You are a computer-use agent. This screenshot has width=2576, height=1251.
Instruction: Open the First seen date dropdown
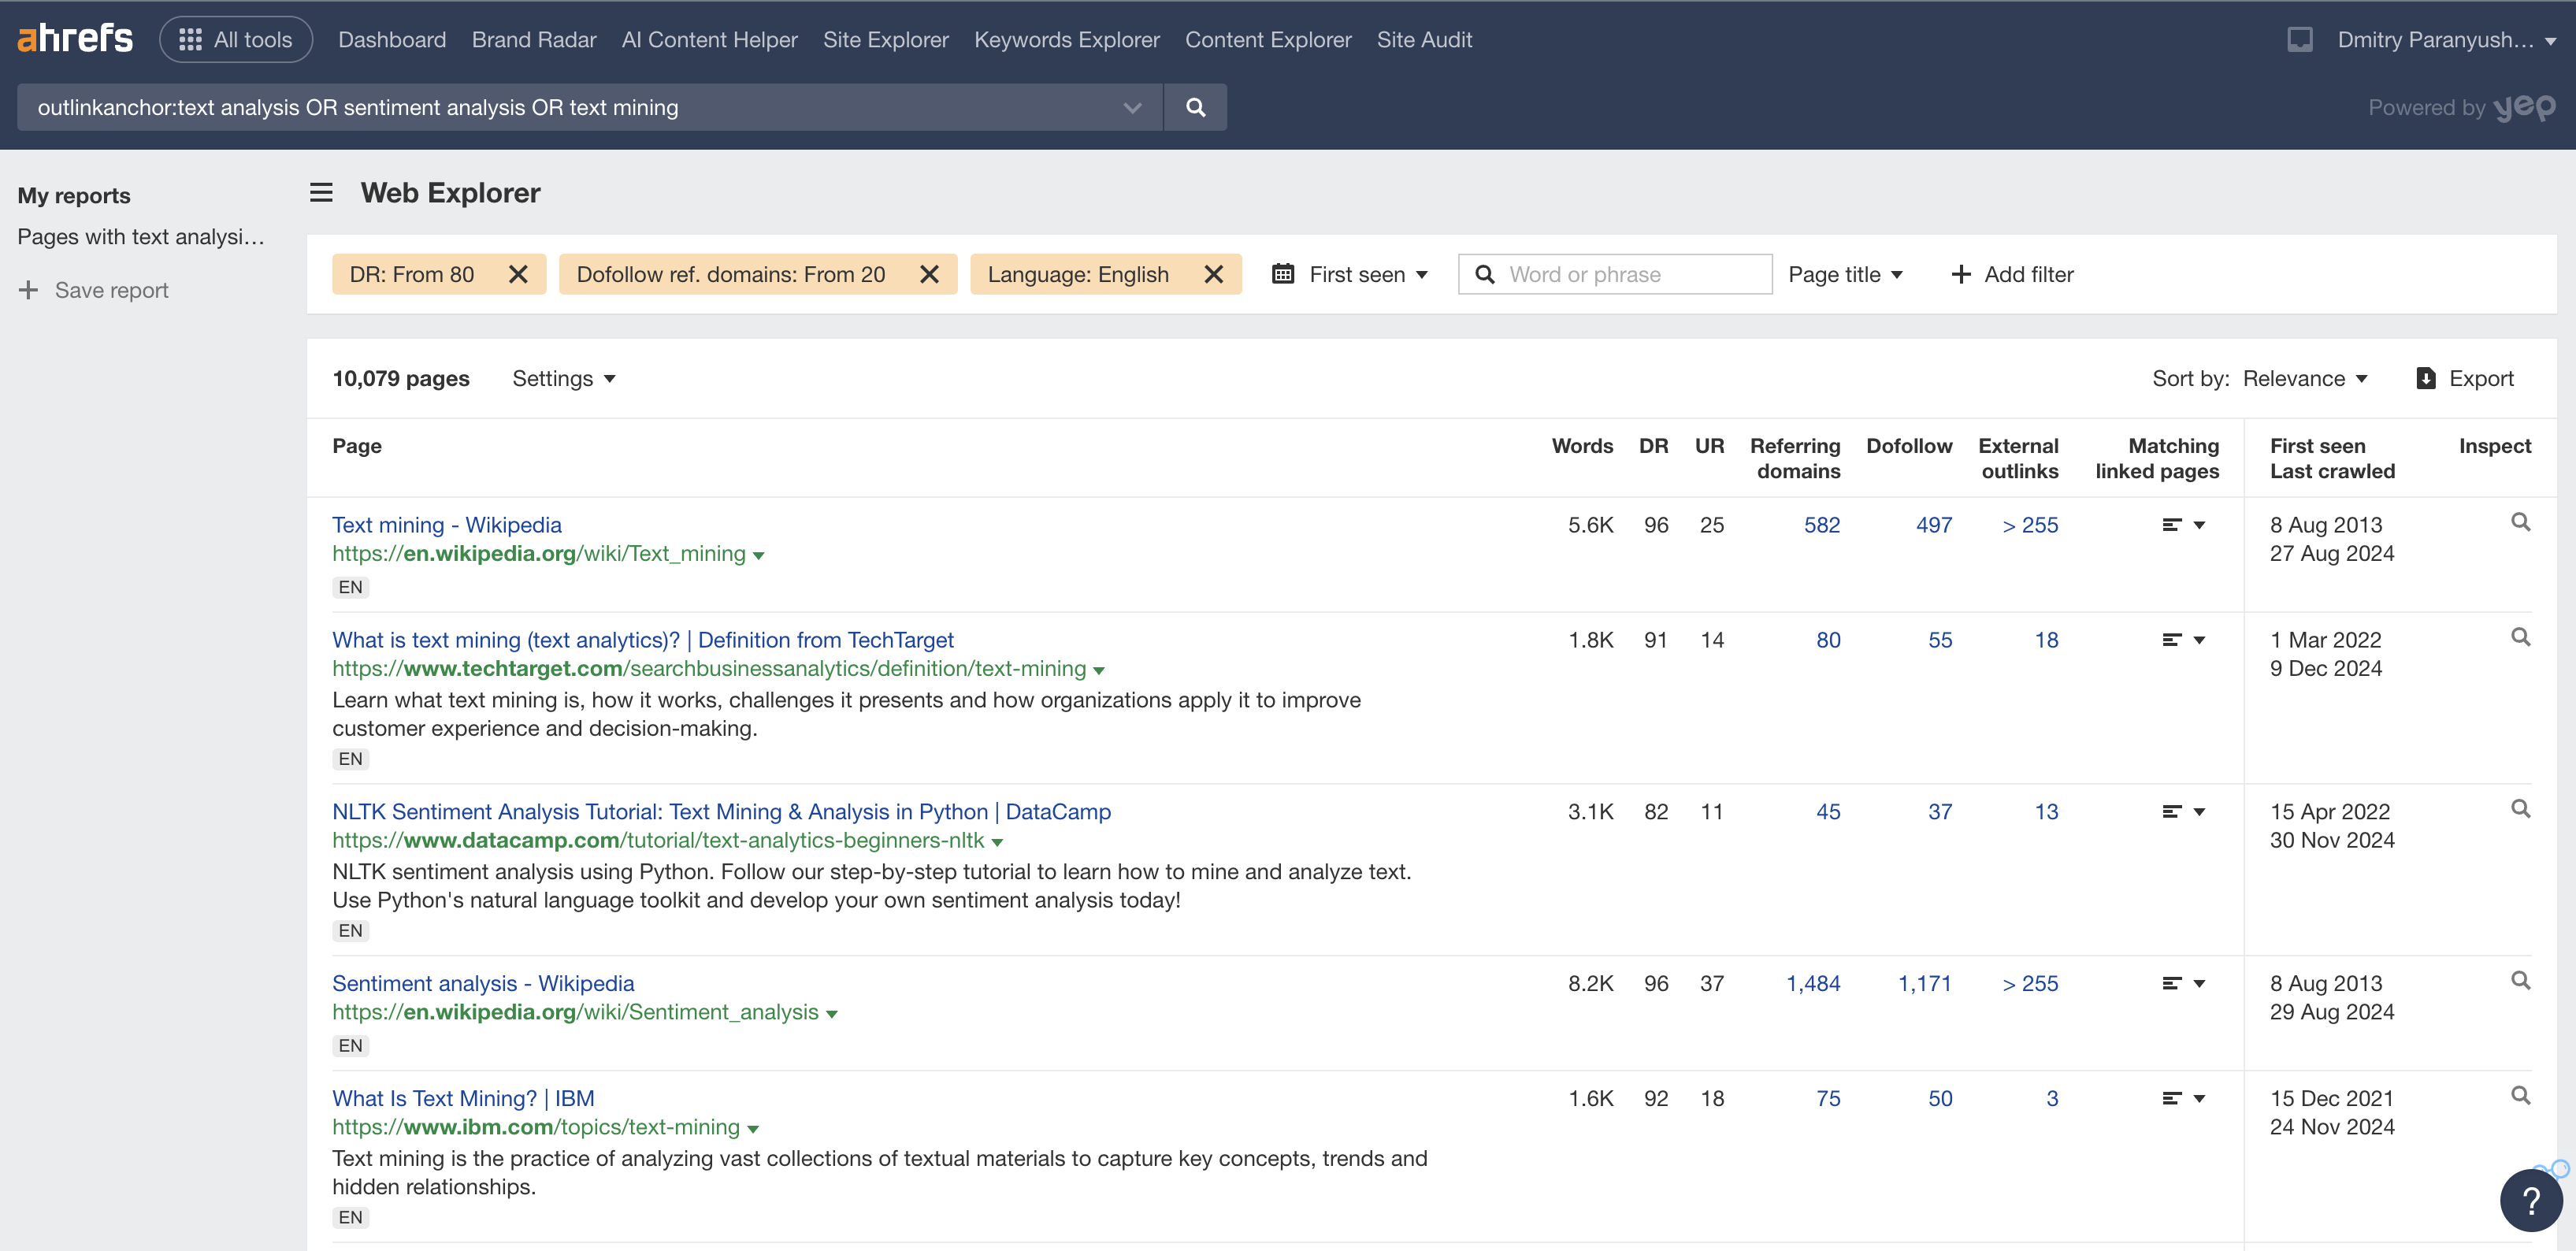[x=1350, y=274]
